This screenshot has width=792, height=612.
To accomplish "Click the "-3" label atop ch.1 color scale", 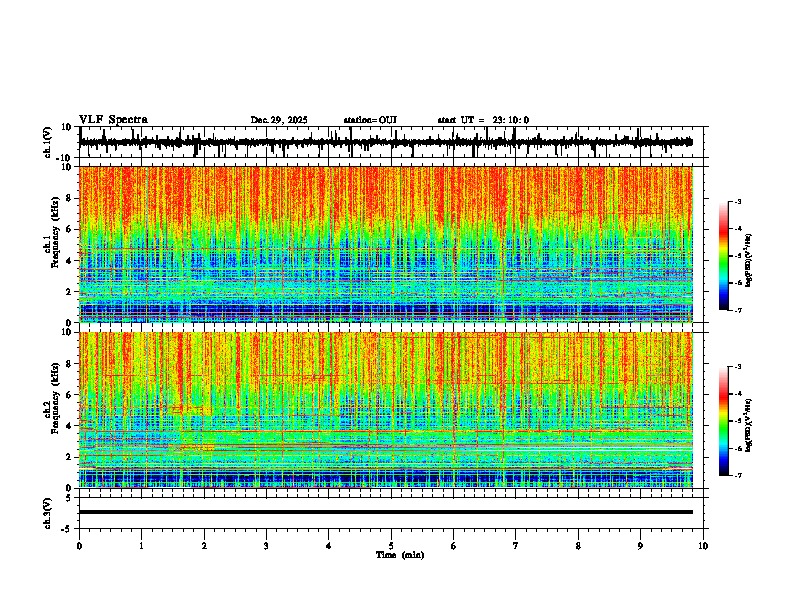I will (738, 202).
